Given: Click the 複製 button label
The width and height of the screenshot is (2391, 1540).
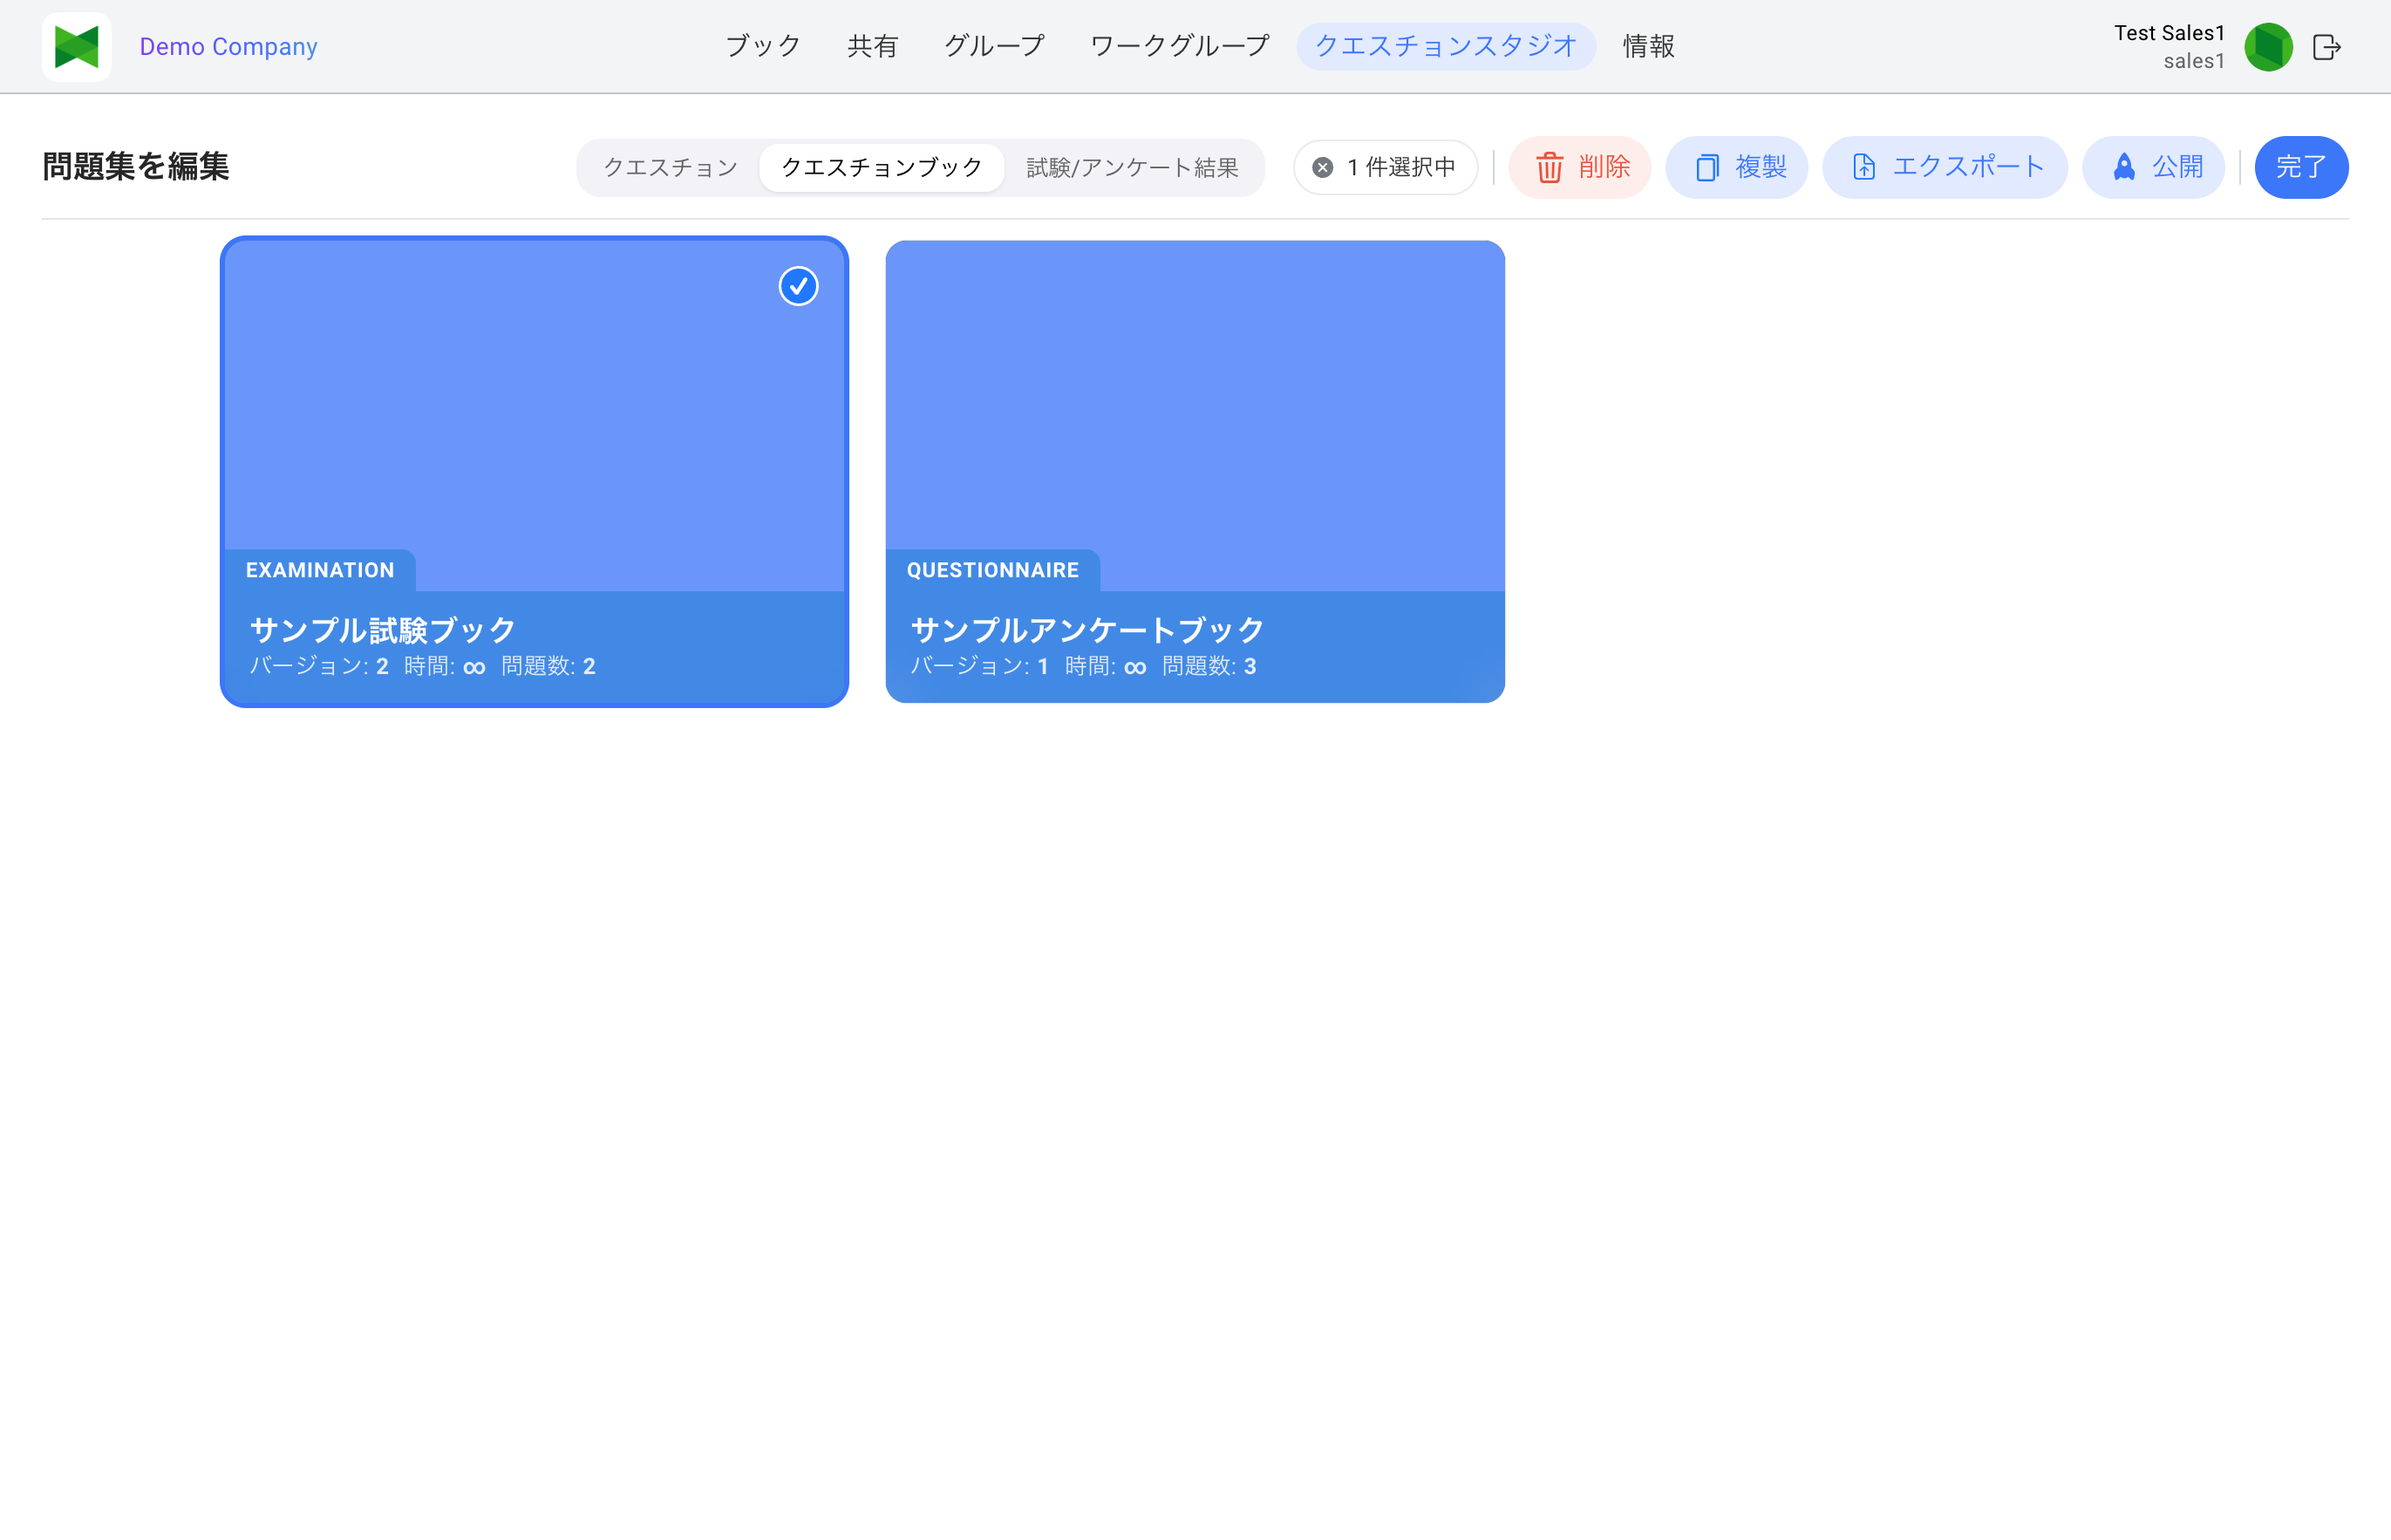Looking at the screenshot, I should click(x=1761, y=167).
